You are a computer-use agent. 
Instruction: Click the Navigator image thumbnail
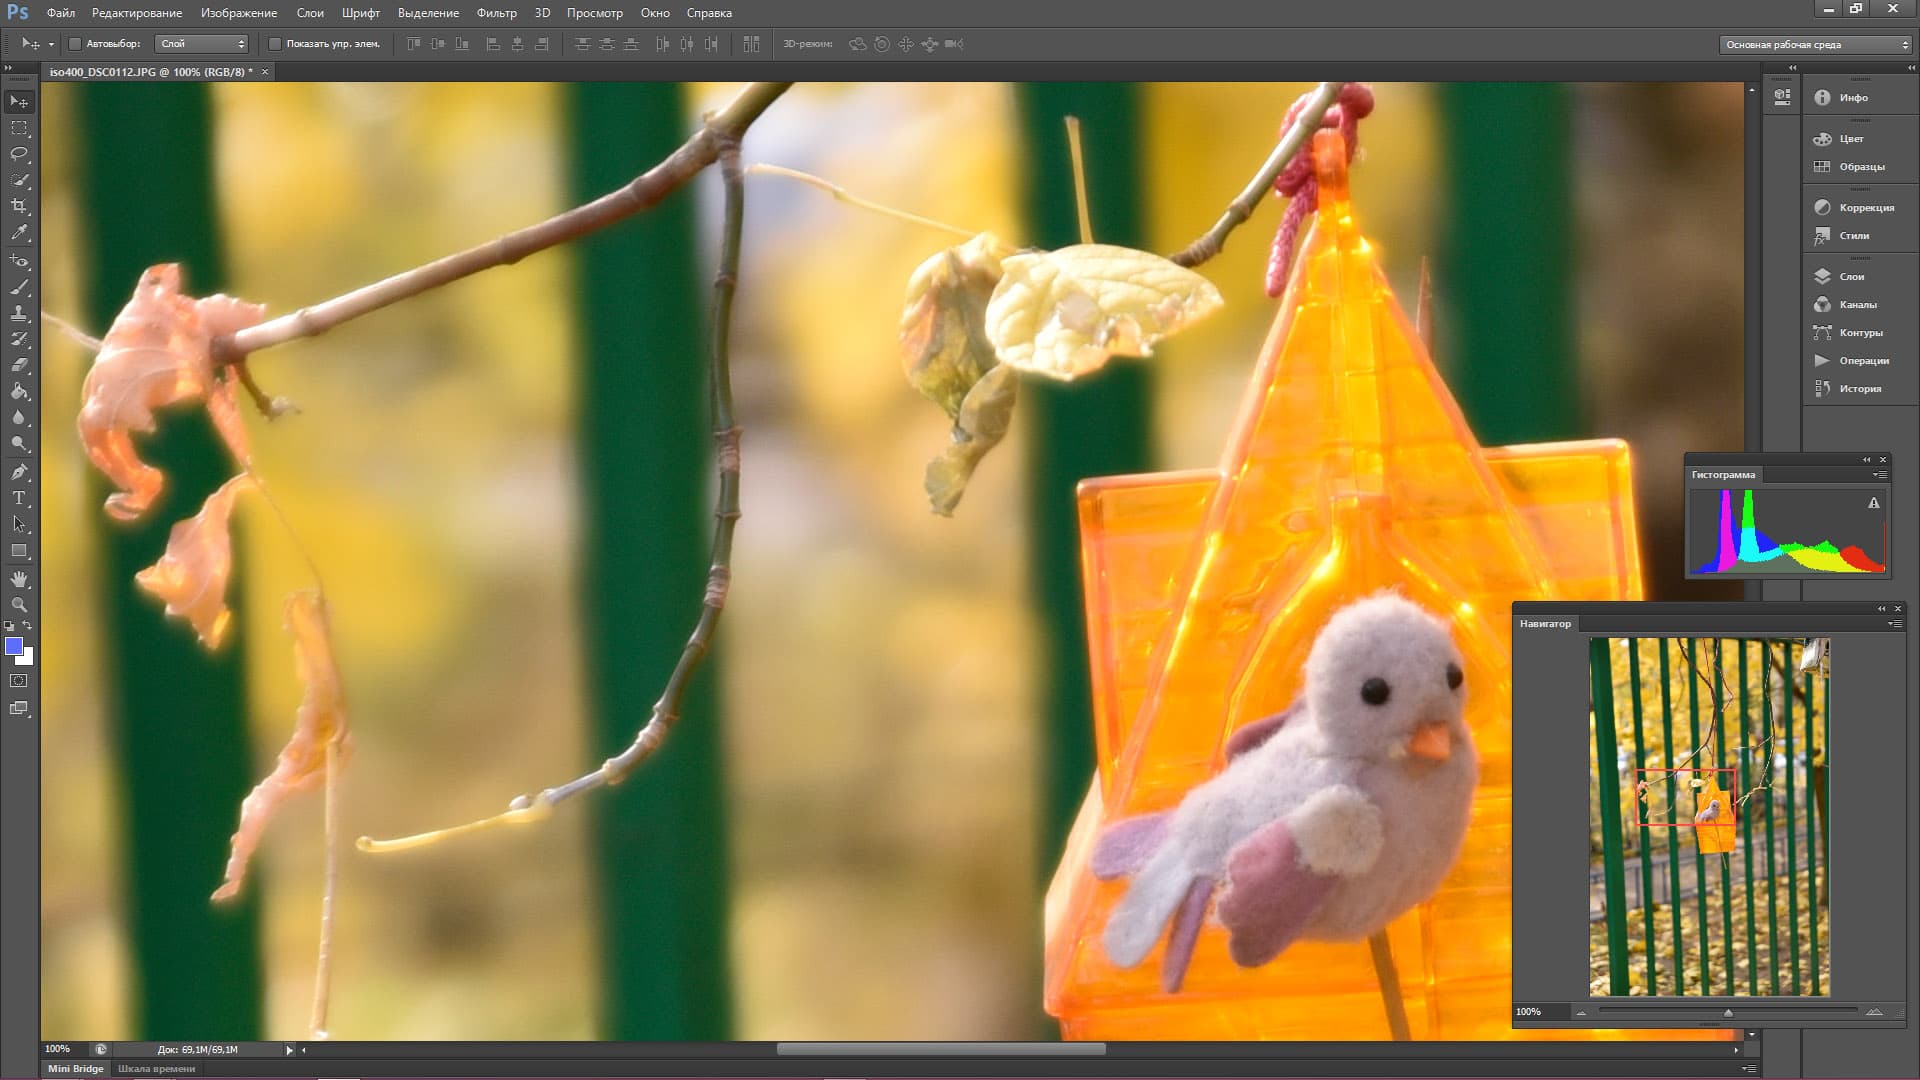1709,817
